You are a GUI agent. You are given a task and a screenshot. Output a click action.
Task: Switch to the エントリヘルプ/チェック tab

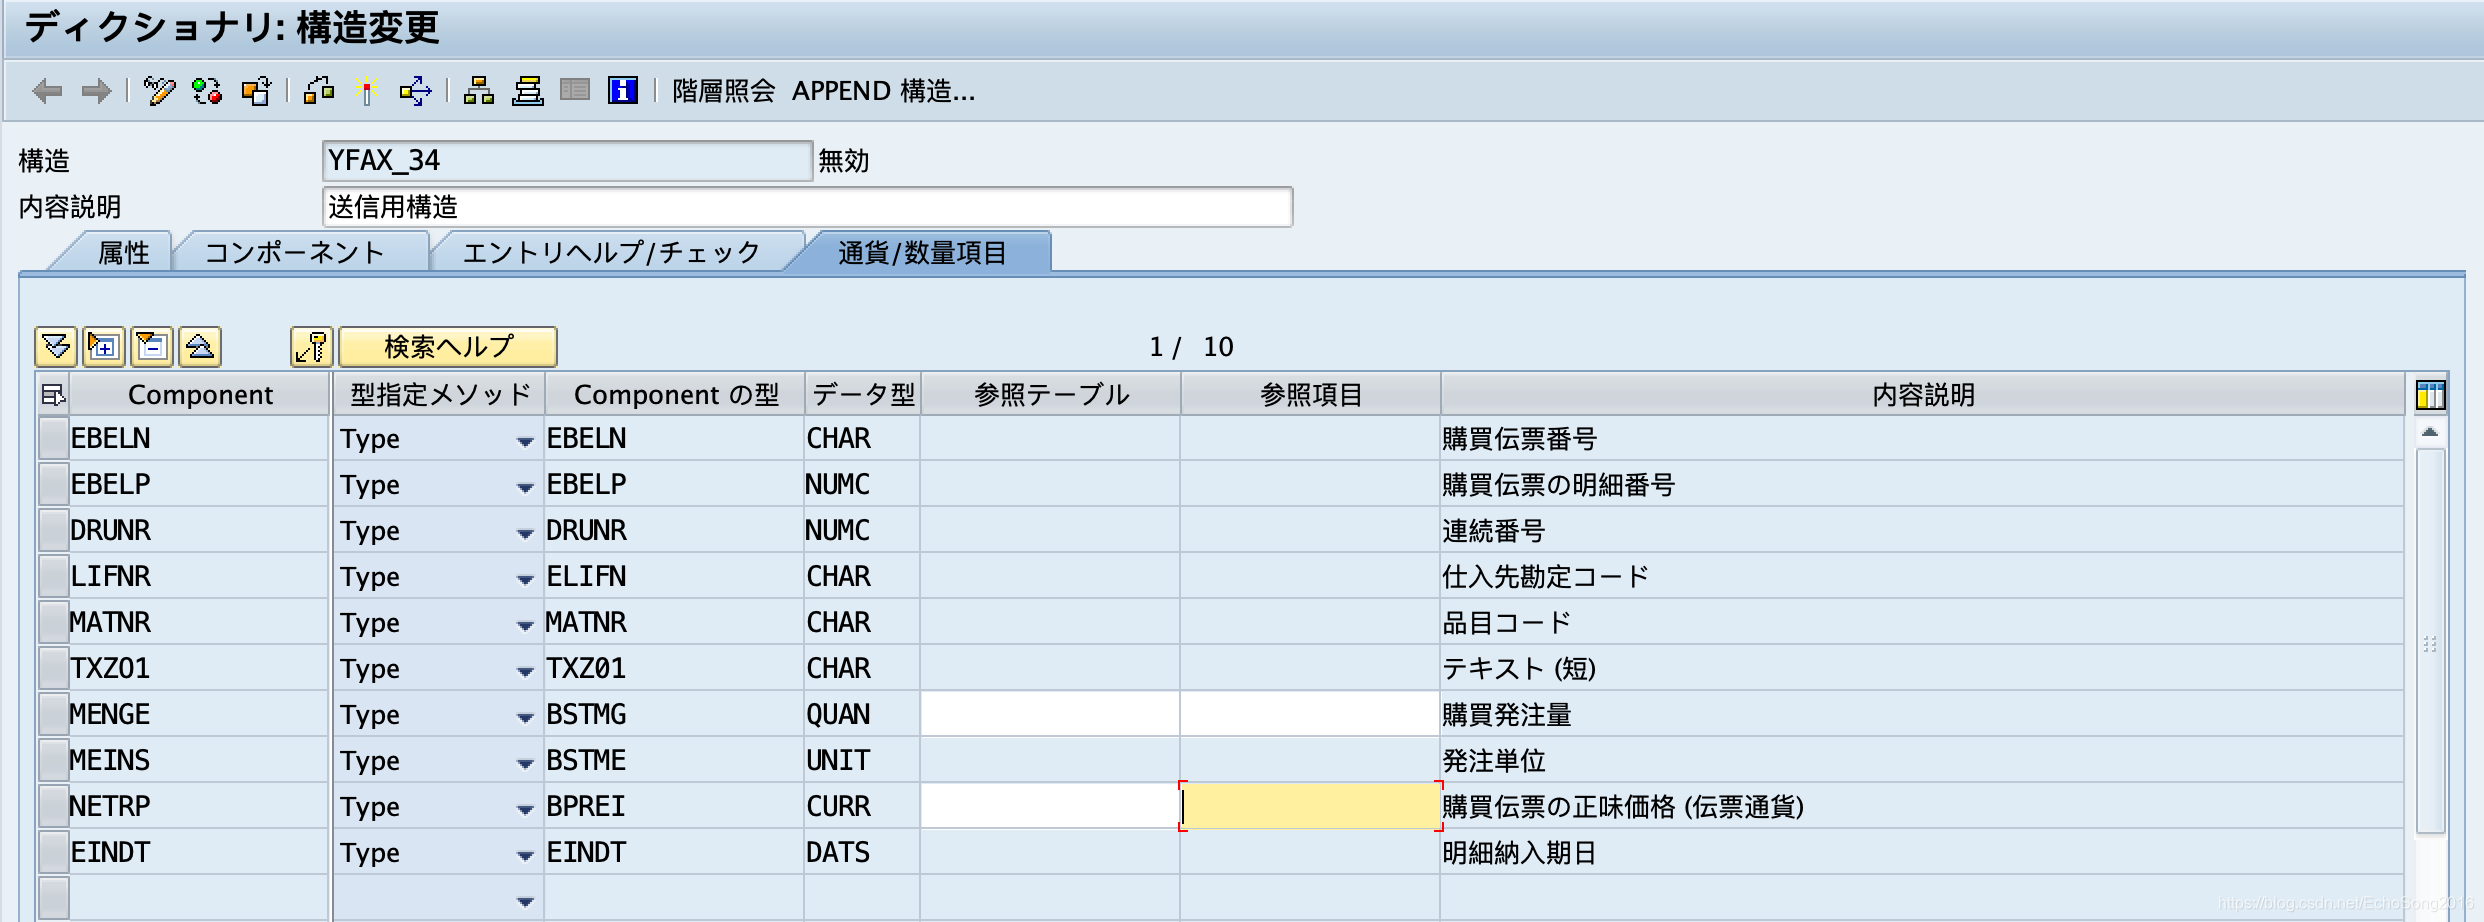click(x=612, y=252)
